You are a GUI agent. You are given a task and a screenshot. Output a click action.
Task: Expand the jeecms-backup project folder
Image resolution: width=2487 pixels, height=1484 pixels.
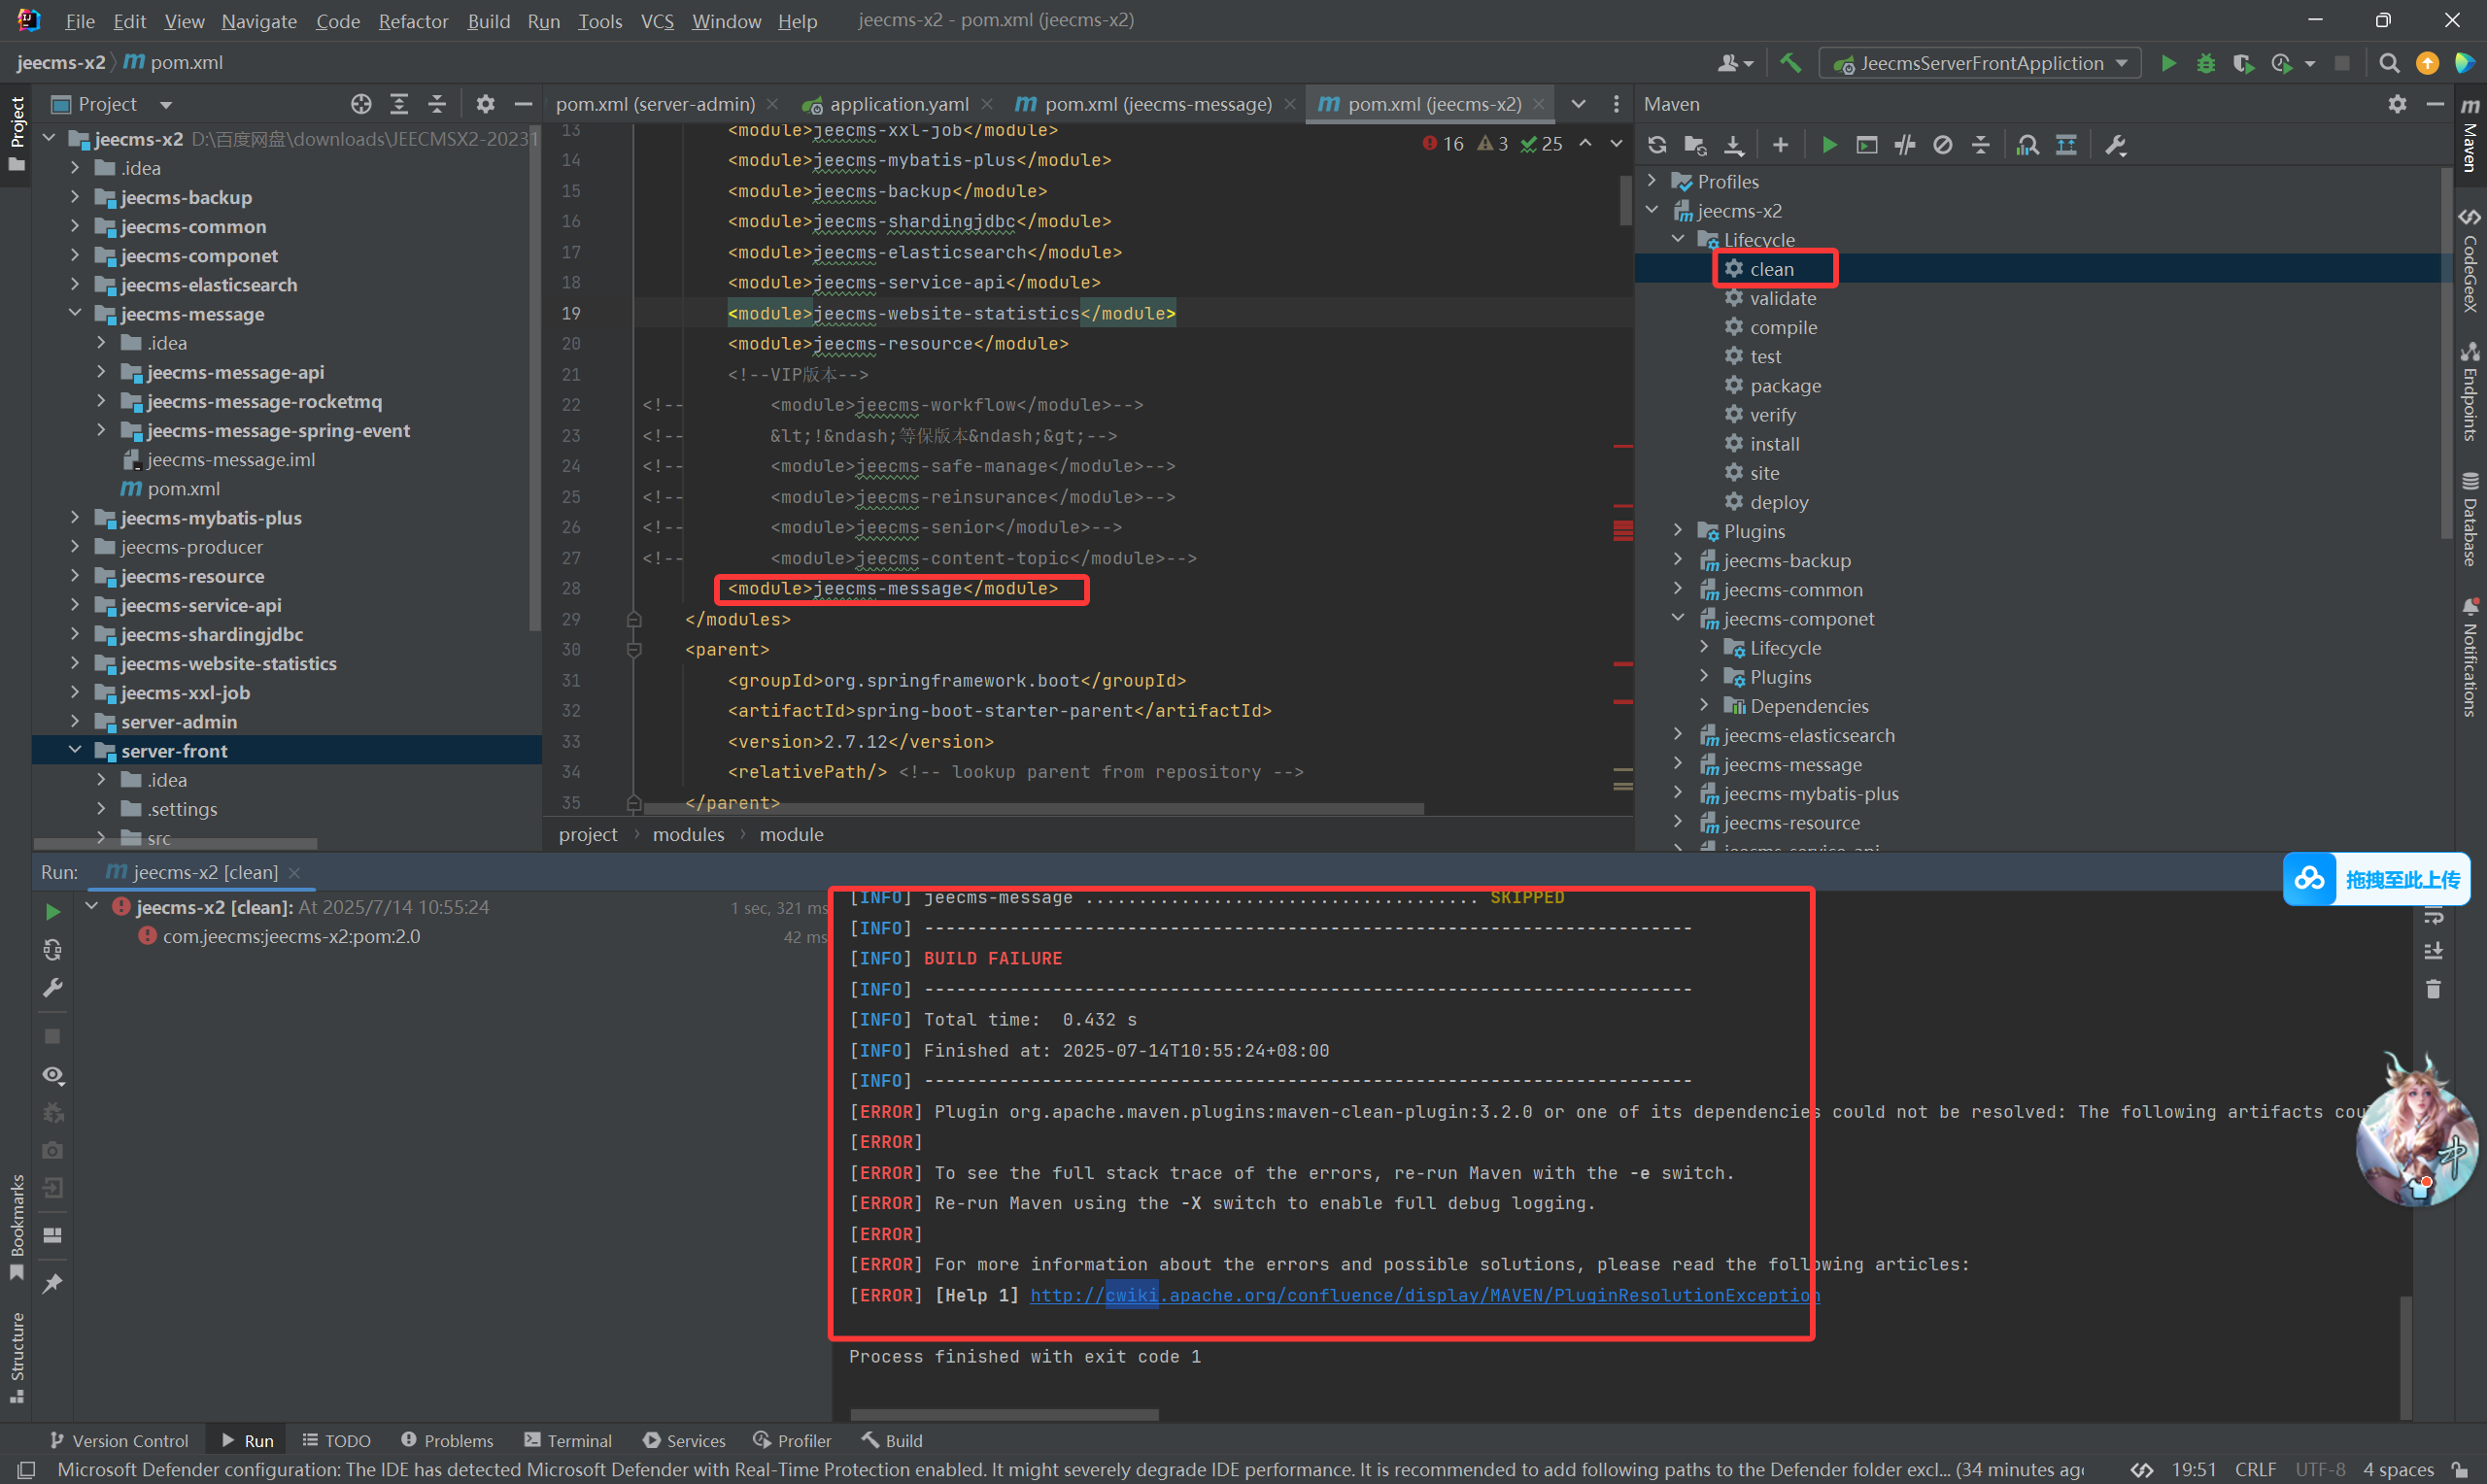tap(75, 197)
